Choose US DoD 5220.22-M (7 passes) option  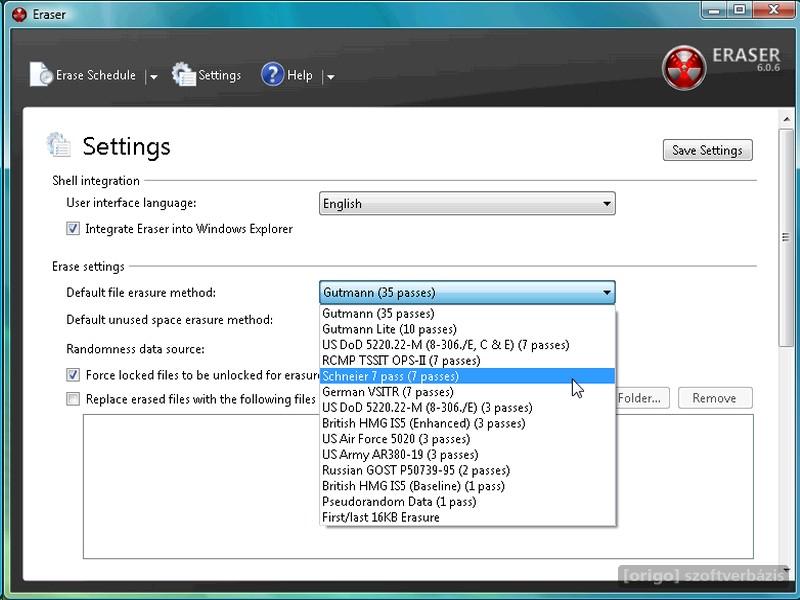(467, 345)
